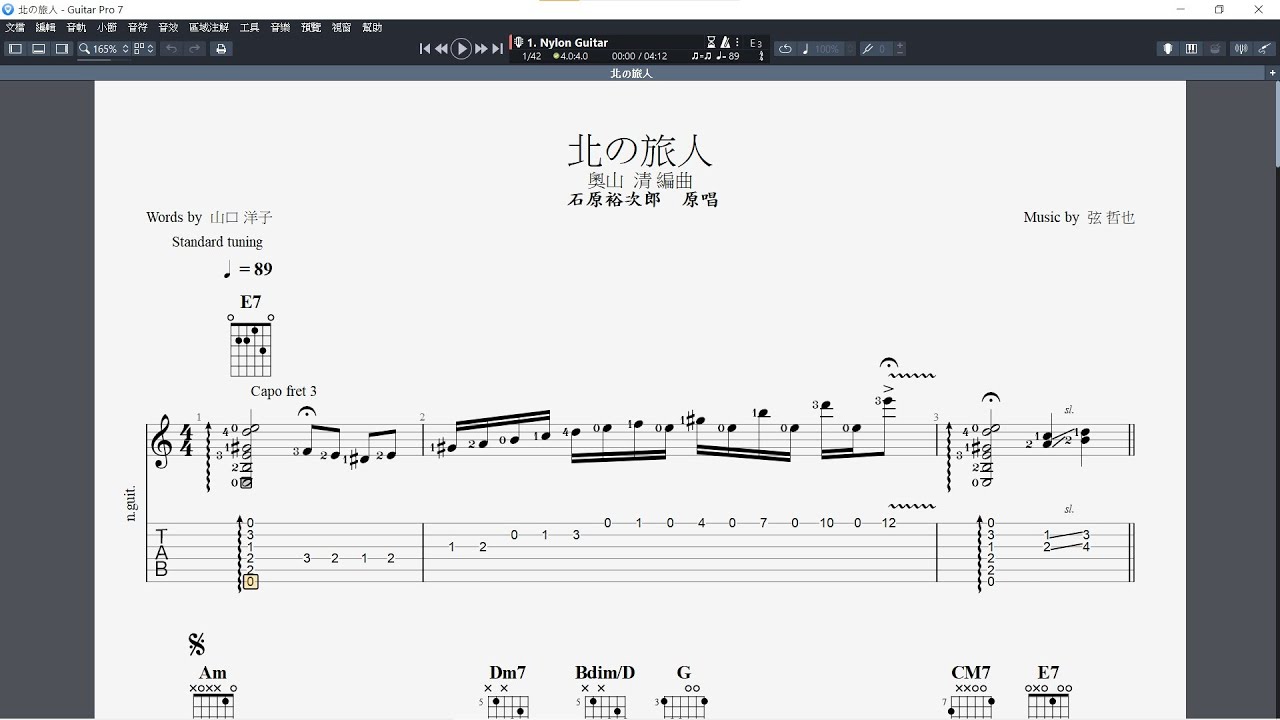Open the 音軌 (Track) menu
Screen dimensions: 1280x720
76,28
